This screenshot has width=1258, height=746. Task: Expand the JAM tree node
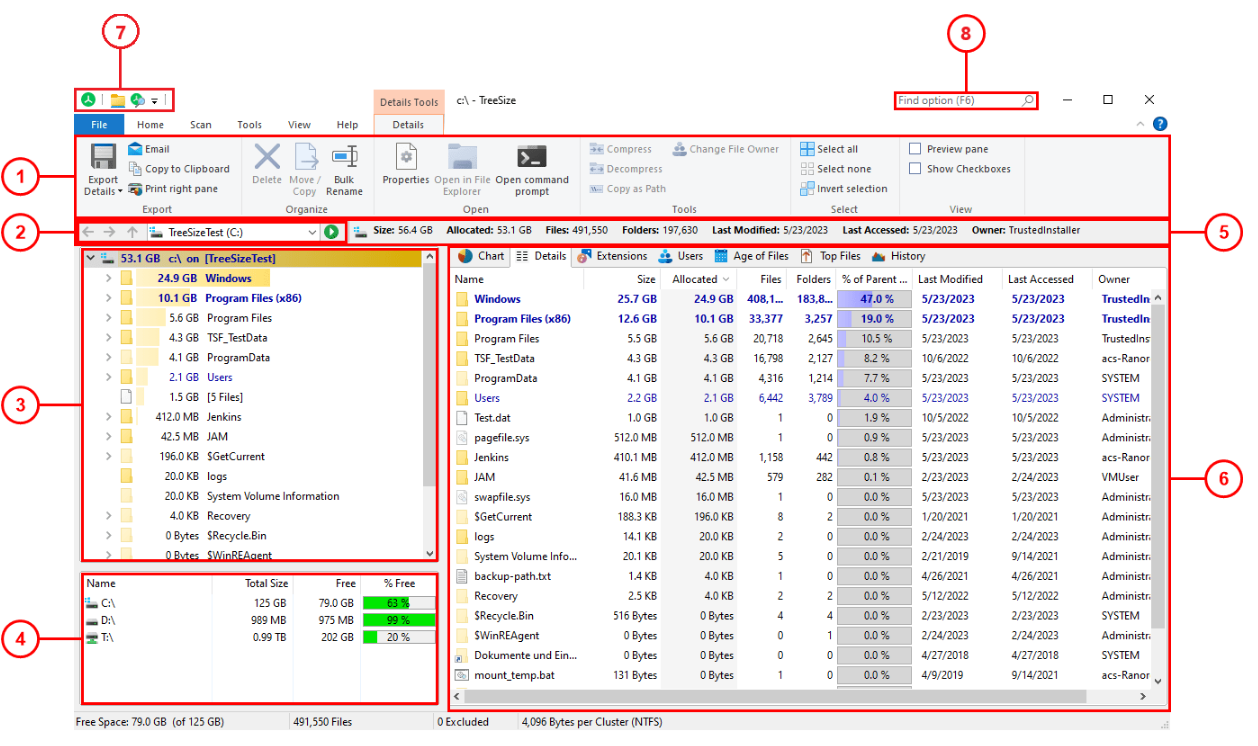[x=108, y=437]
